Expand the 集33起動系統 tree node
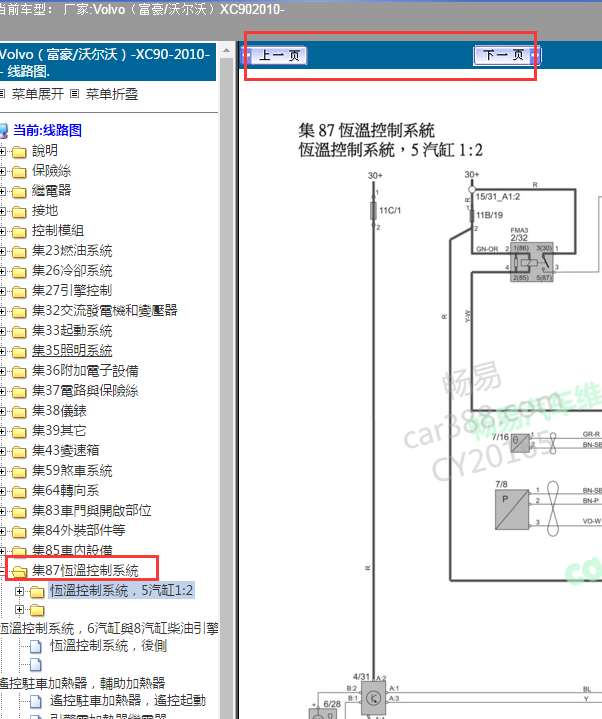Viewport: 602px width, 719px height. coord(2,331)
